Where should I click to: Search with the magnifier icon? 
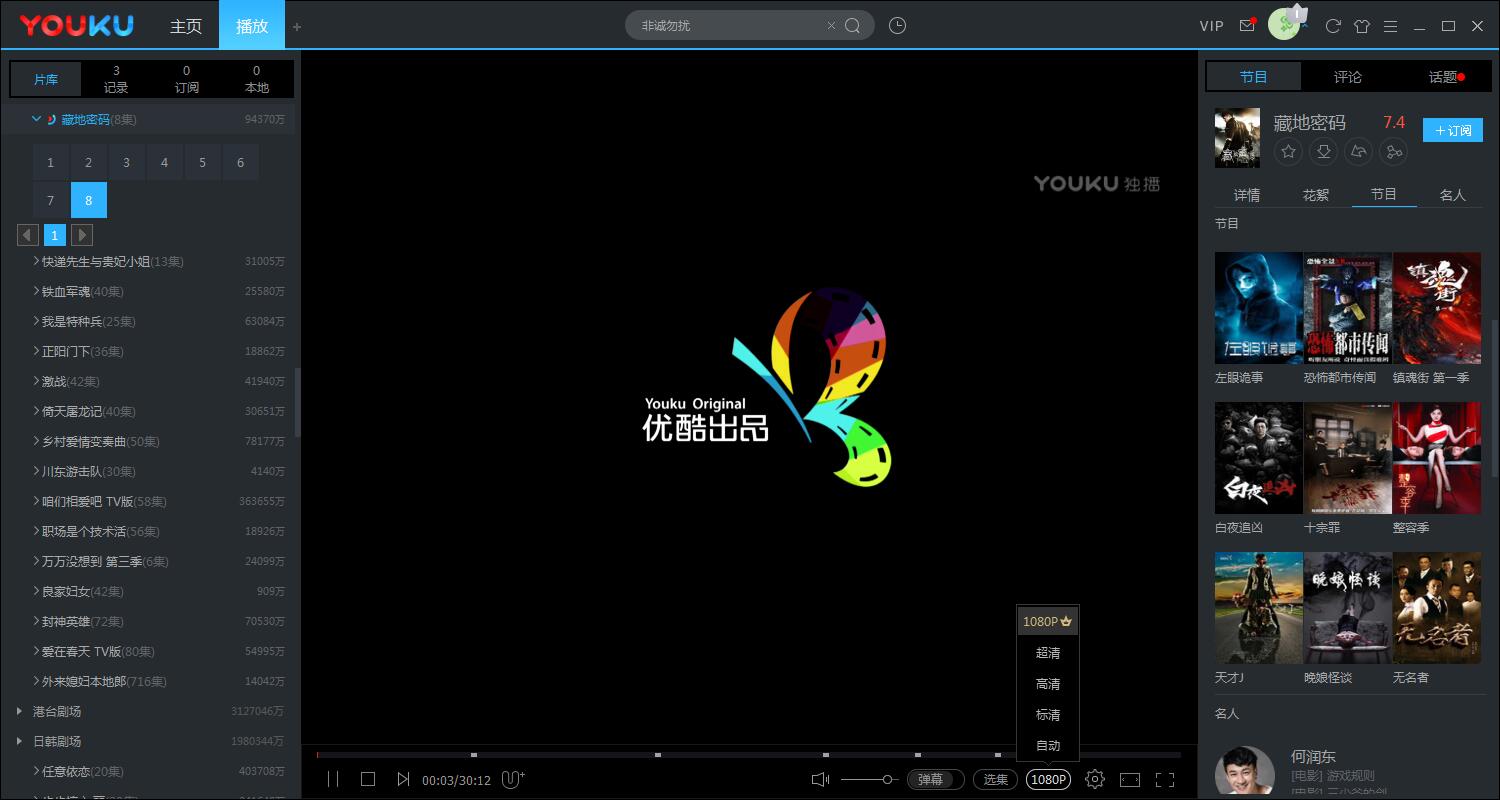coord(852,26)
